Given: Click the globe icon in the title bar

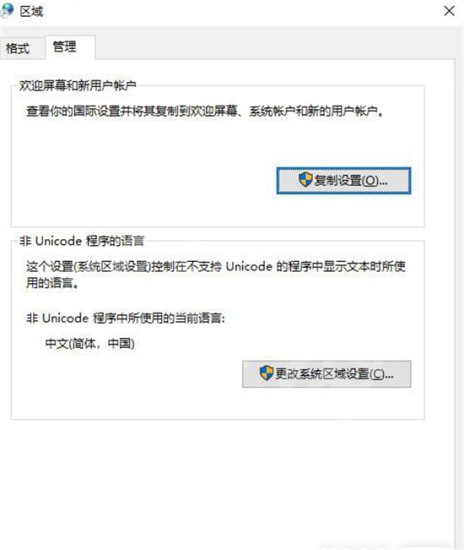Looking at the screenshot, I should 7,10.
